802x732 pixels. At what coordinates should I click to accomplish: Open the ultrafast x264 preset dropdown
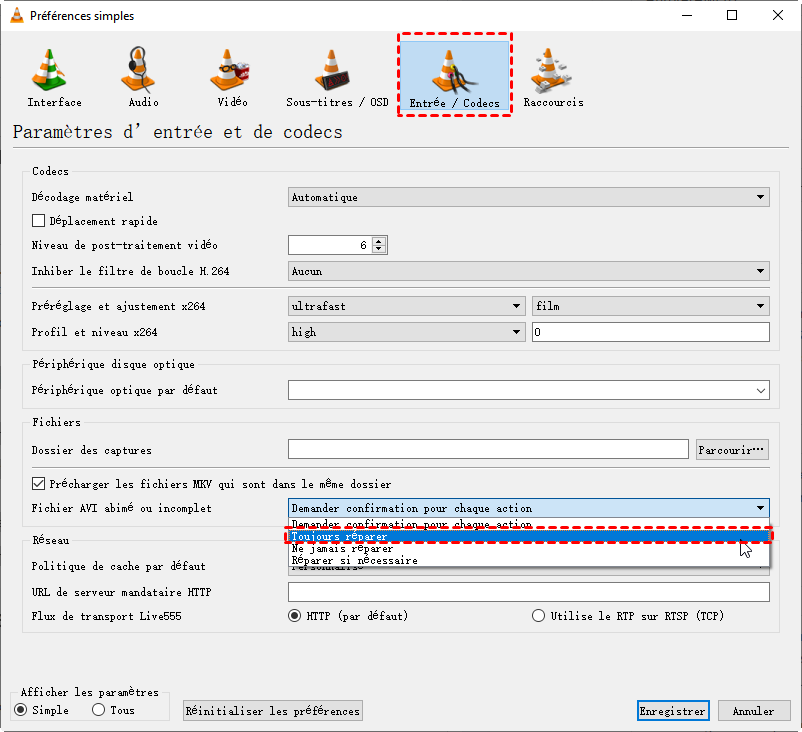click(x=406, y=306)
